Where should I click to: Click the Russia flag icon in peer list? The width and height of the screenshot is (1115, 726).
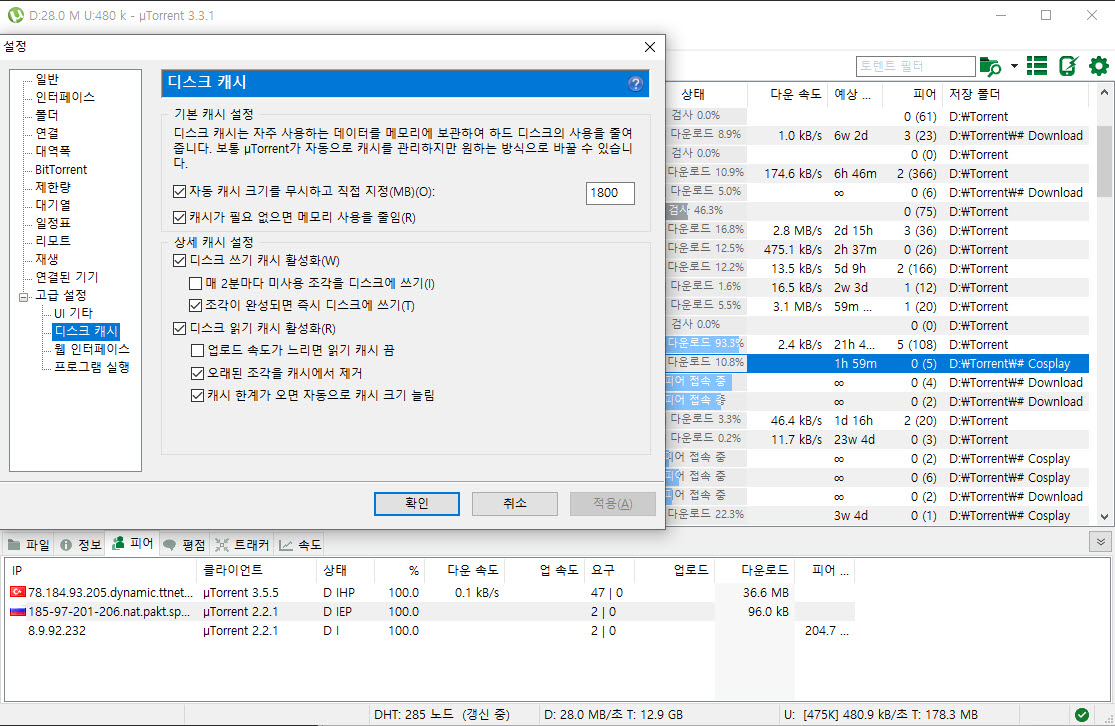(18, 612)
